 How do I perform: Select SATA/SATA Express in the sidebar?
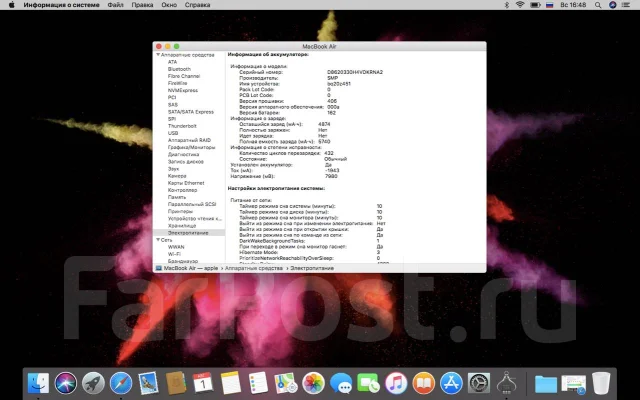tap(191, 112)
